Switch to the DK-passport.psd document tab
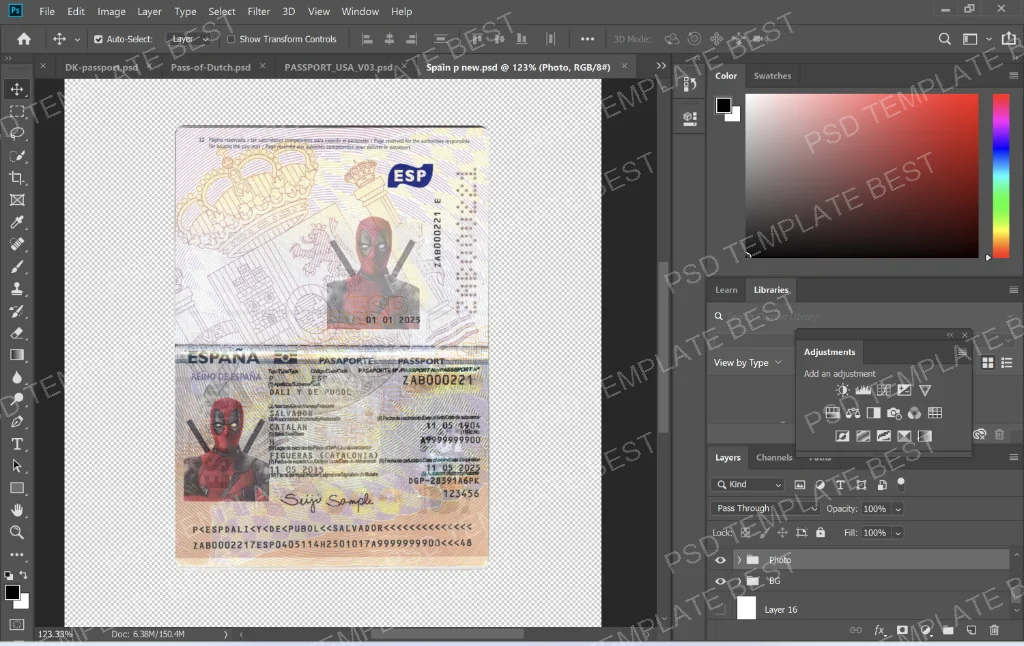The height and width of the screenshot is (646, 1024). click(x=101, y=67)
